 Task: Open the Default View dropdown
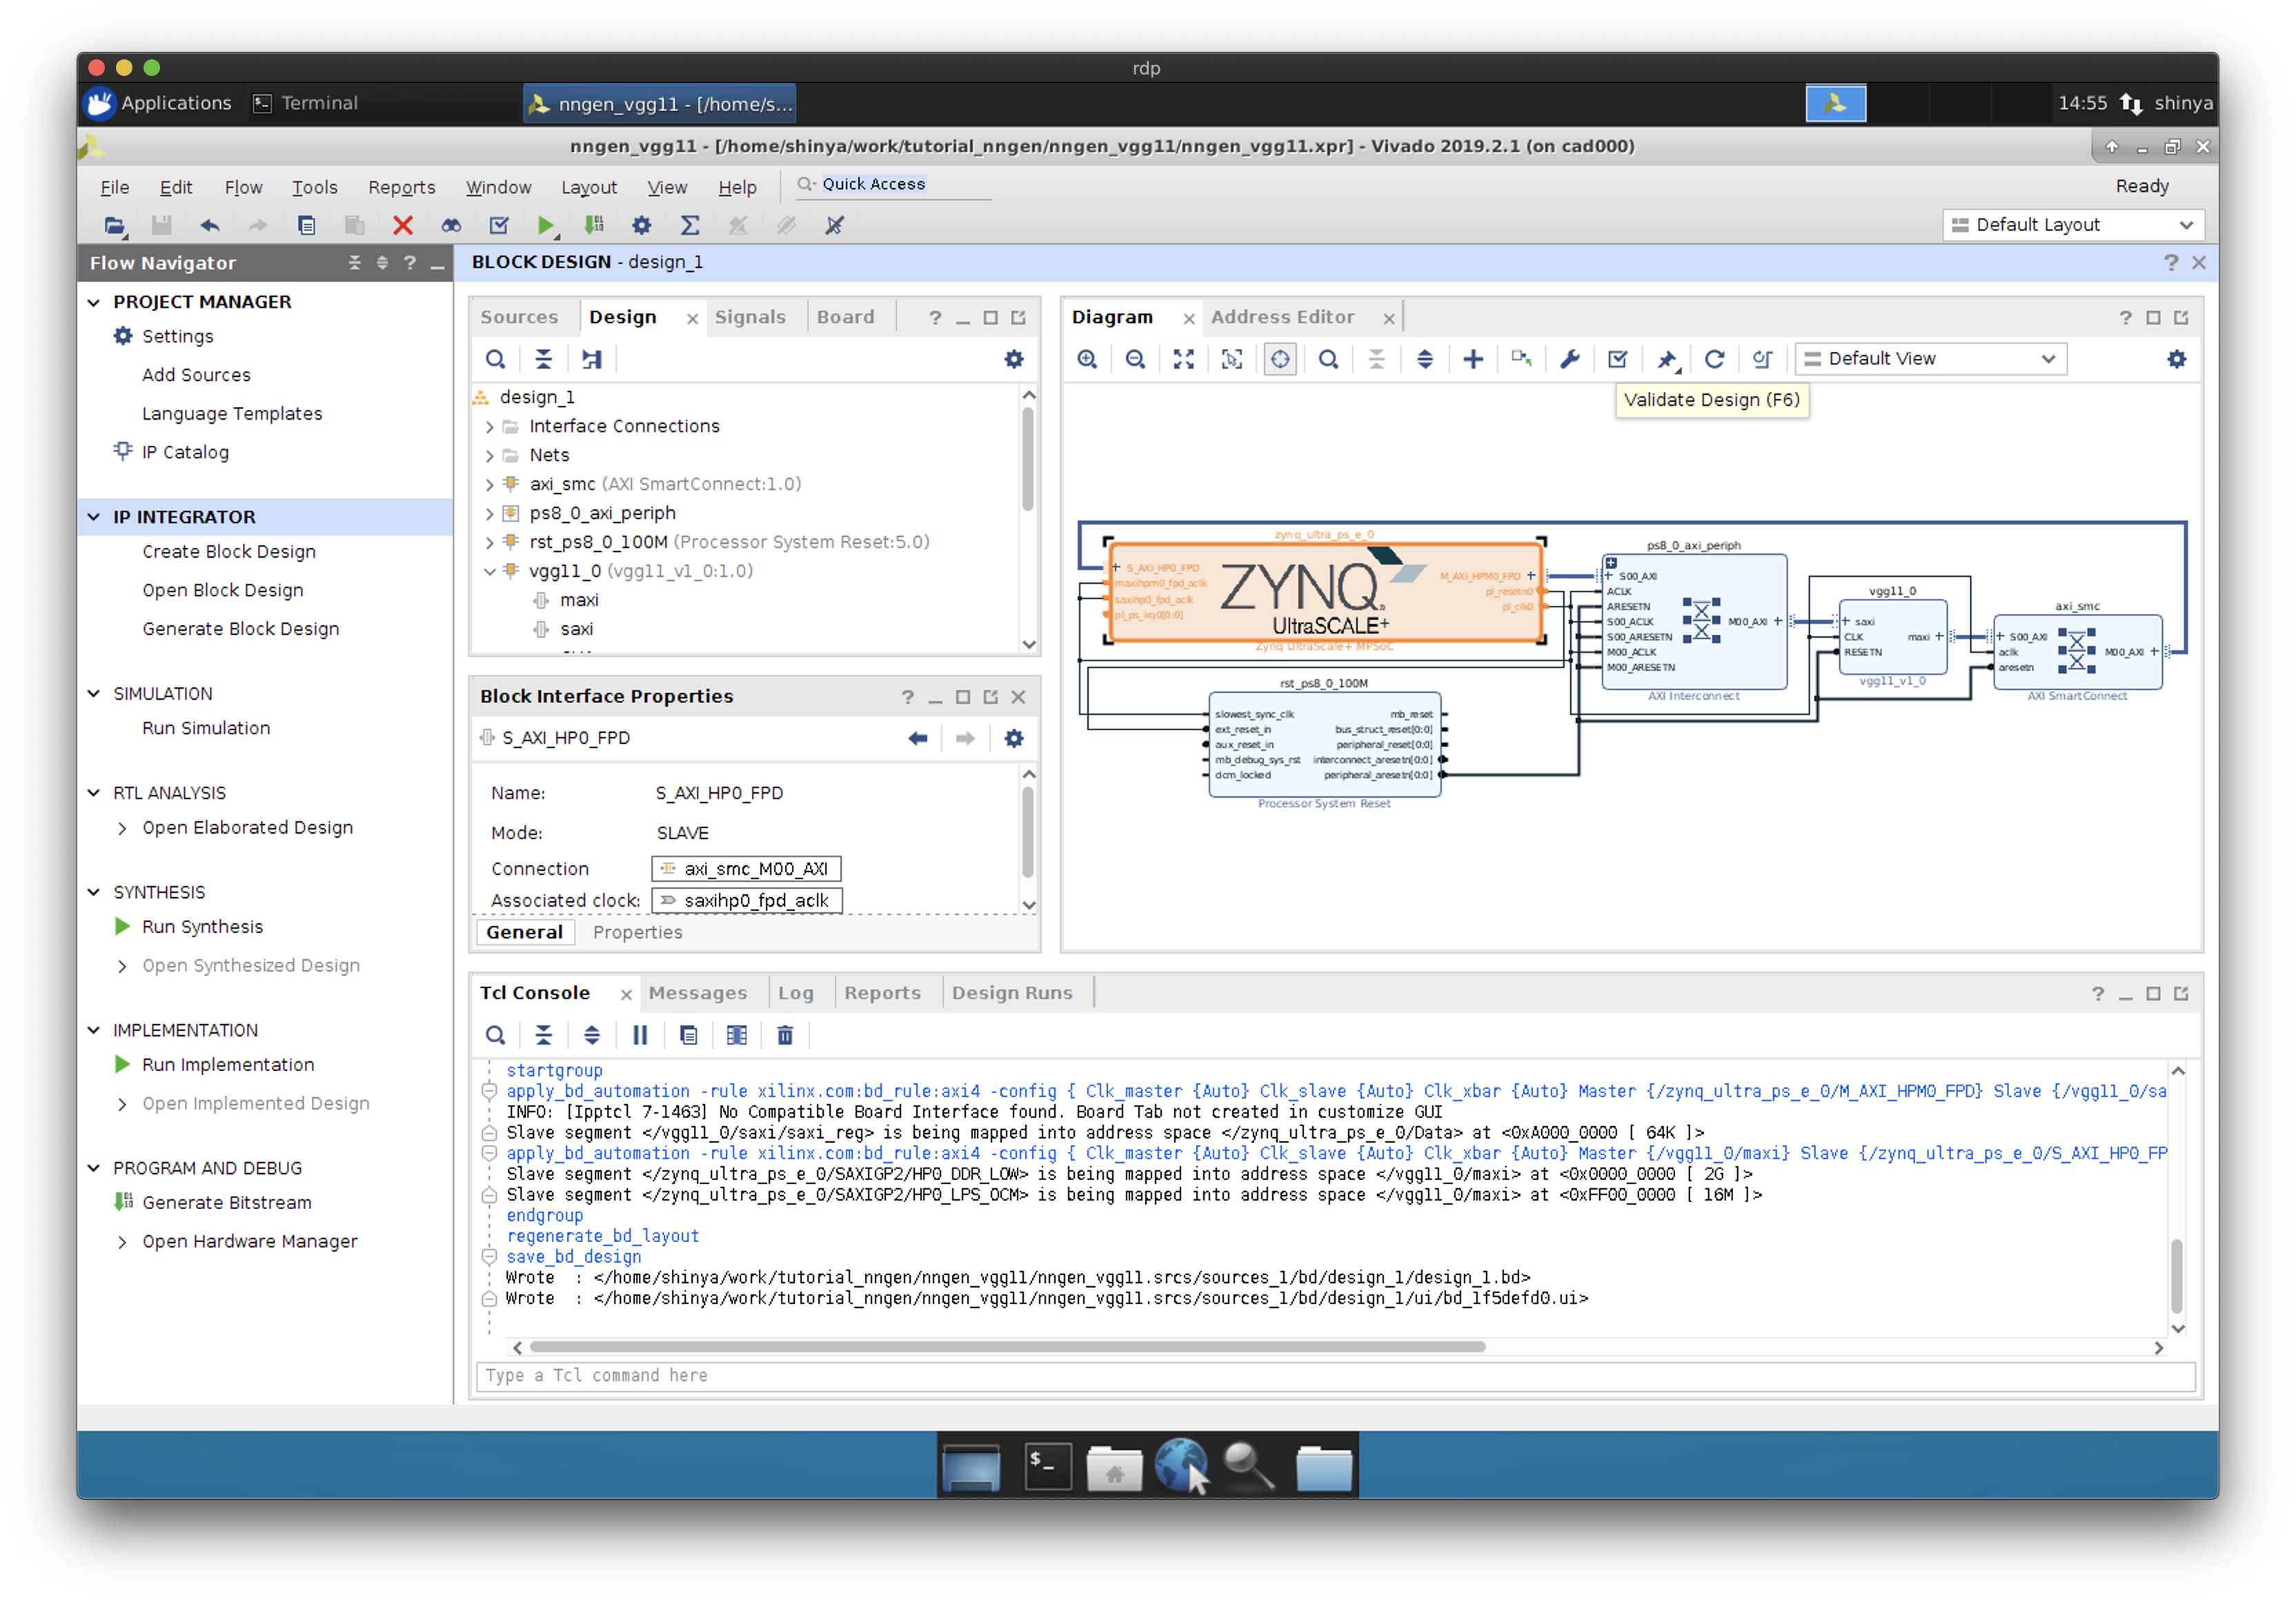tap(1930, 359)
